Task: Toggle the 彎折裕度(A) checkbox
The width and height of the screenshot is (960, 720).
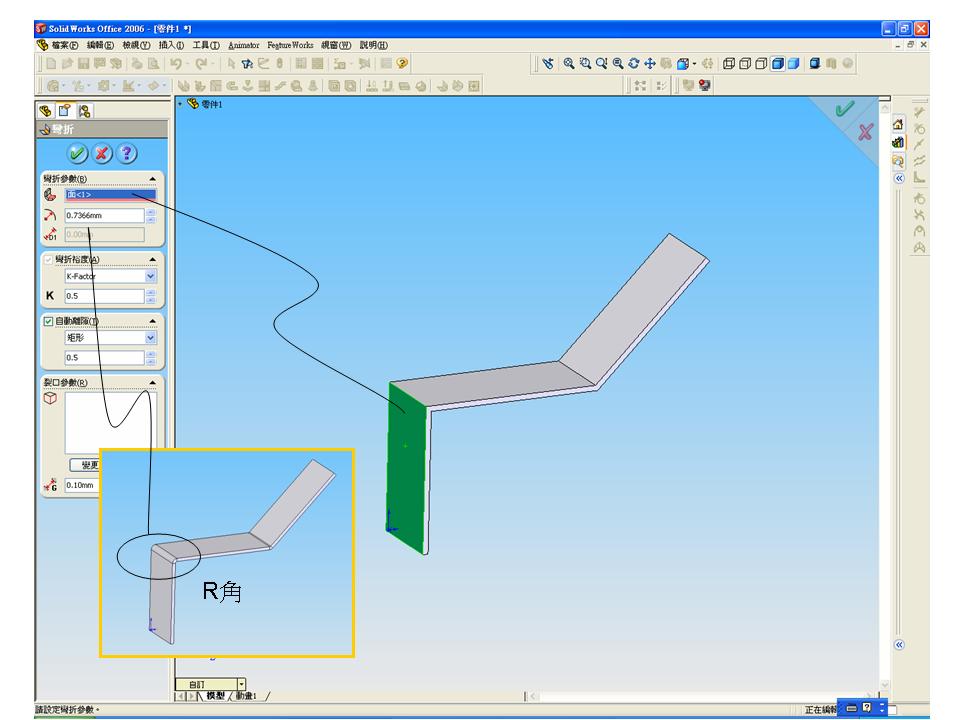Action: point(48,260)
